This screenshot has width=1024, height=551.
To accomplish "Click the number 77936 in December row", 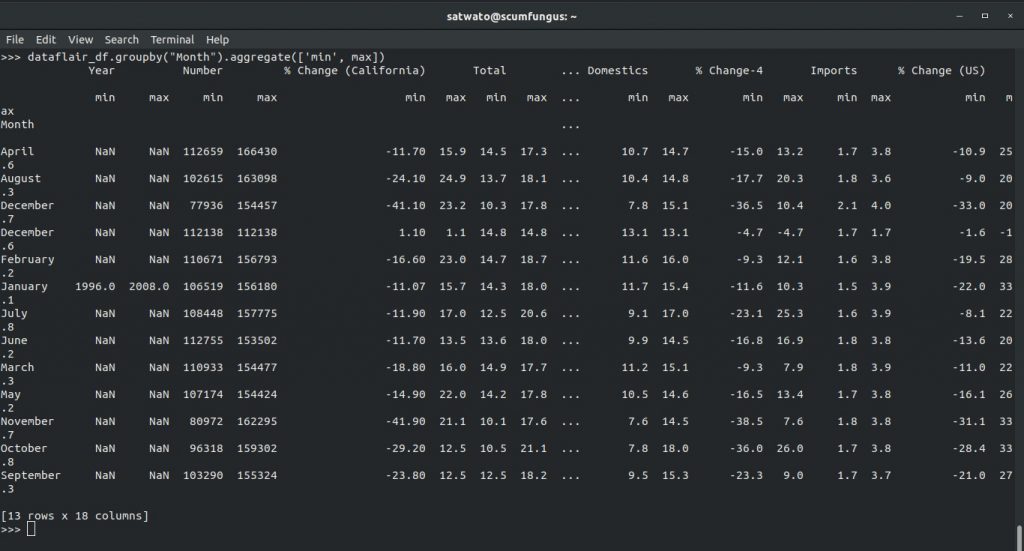I will point(206,205).
